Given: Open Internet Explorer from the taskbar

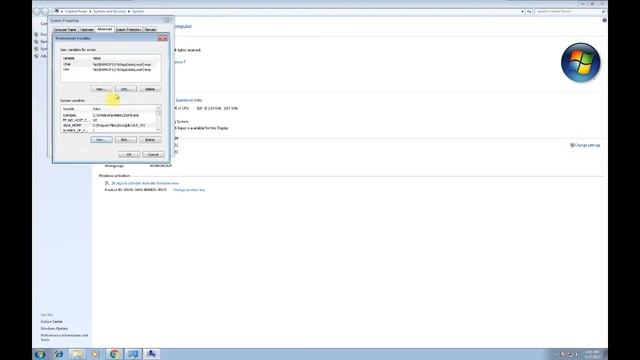Looking at the screenshot, I should click(59, 354).
